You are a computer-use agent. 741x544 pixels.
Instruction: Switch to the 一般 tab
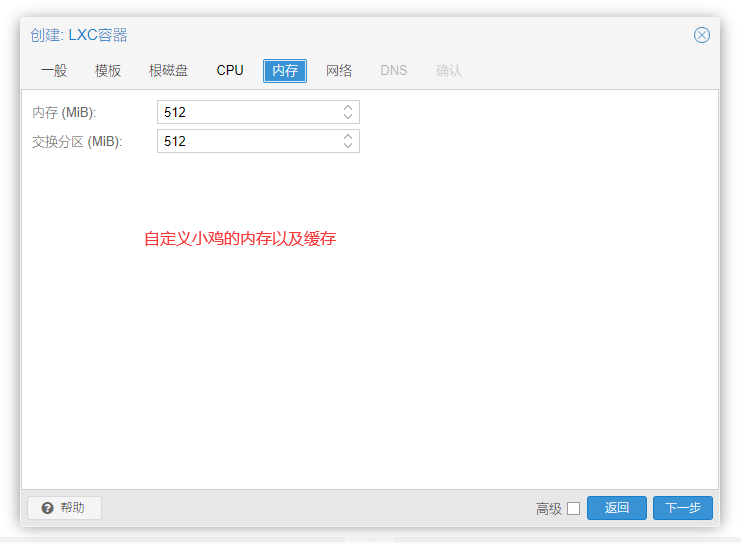[54, 71]
